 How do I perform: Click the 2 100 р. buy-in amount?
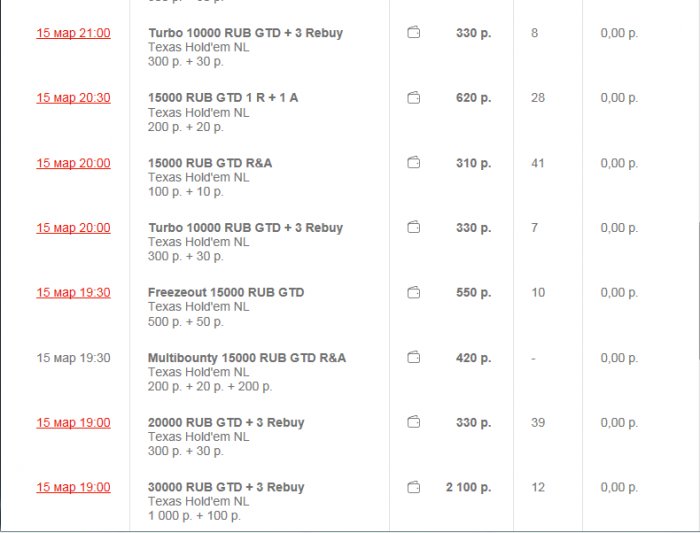click(x=468, y=488)
